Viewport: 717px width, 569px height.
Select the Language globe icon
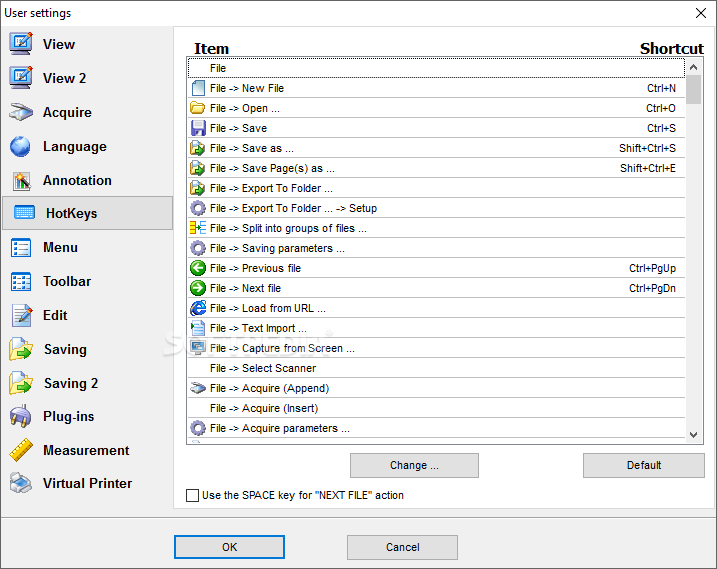pos(21,146)
